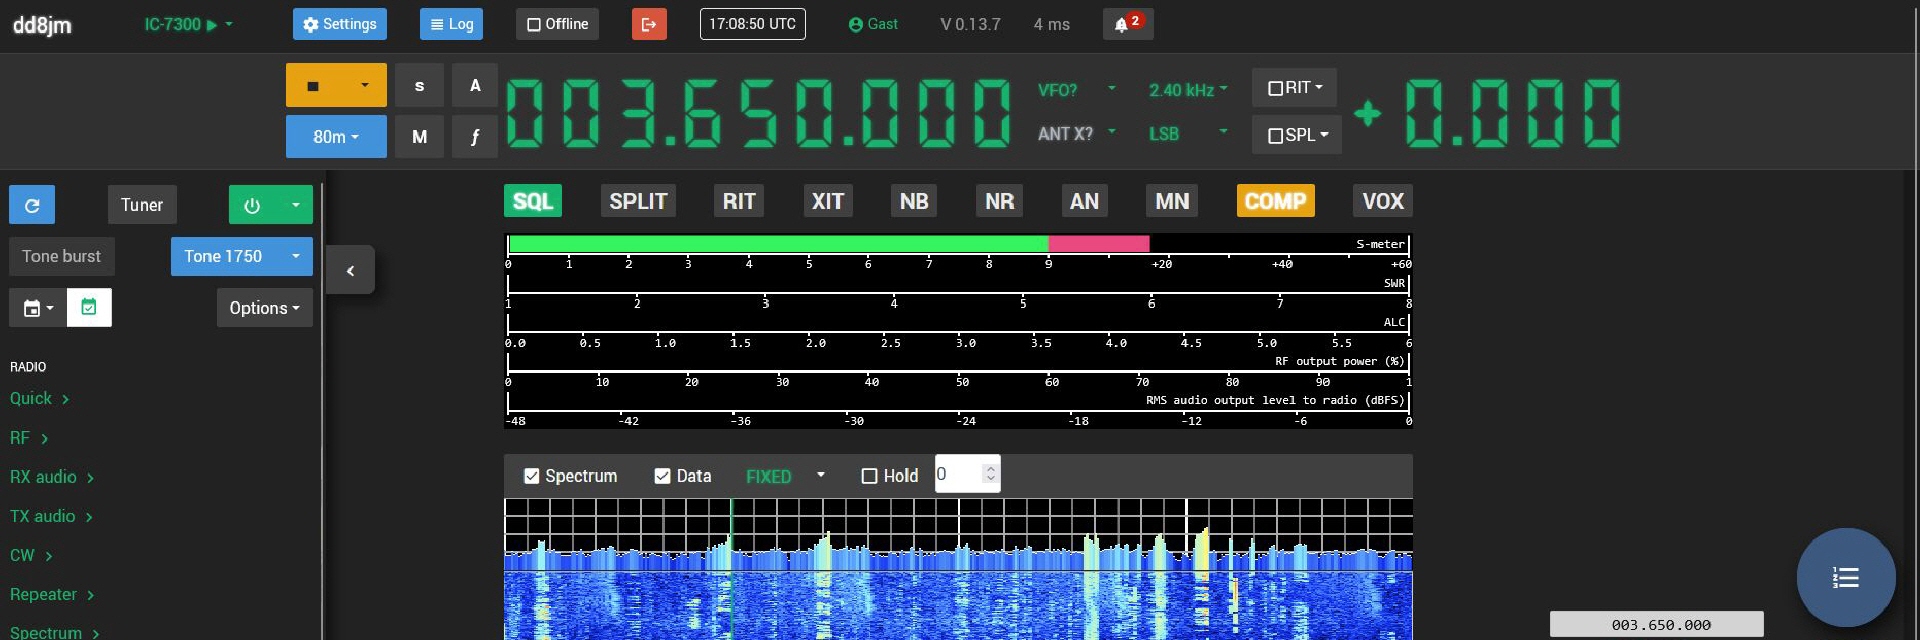
Task: Click the blue refresh icon button
Action: 32,205
